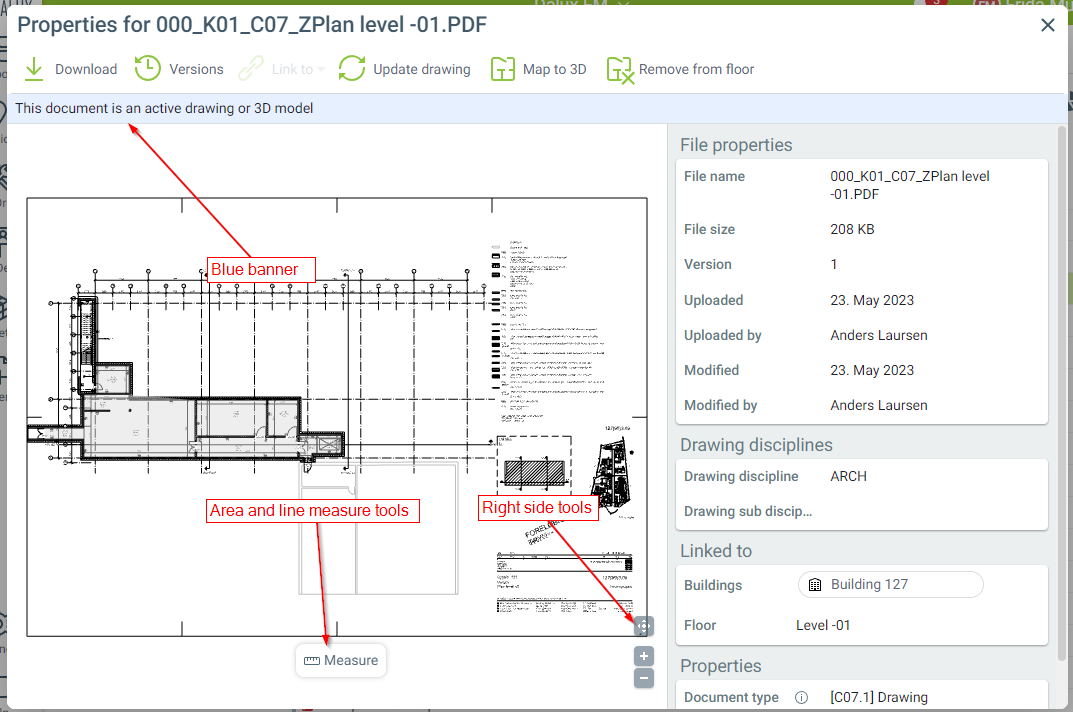Image resolution: width=1073 pixels, height=712 pixels.
Task: Click the Update drawing refresh icon
Action: [x=352, y=69]
